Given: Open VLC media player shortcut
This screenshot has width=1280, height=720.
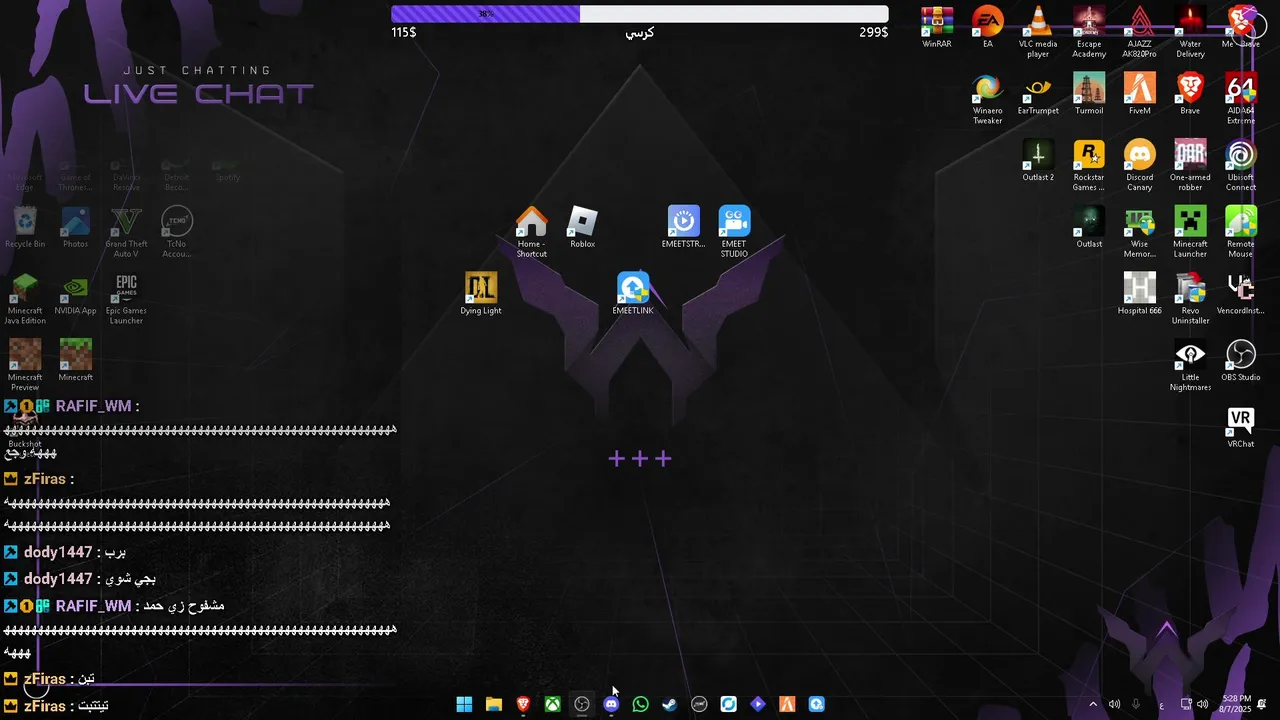Looking at the screenshot, I should 1038,32.
